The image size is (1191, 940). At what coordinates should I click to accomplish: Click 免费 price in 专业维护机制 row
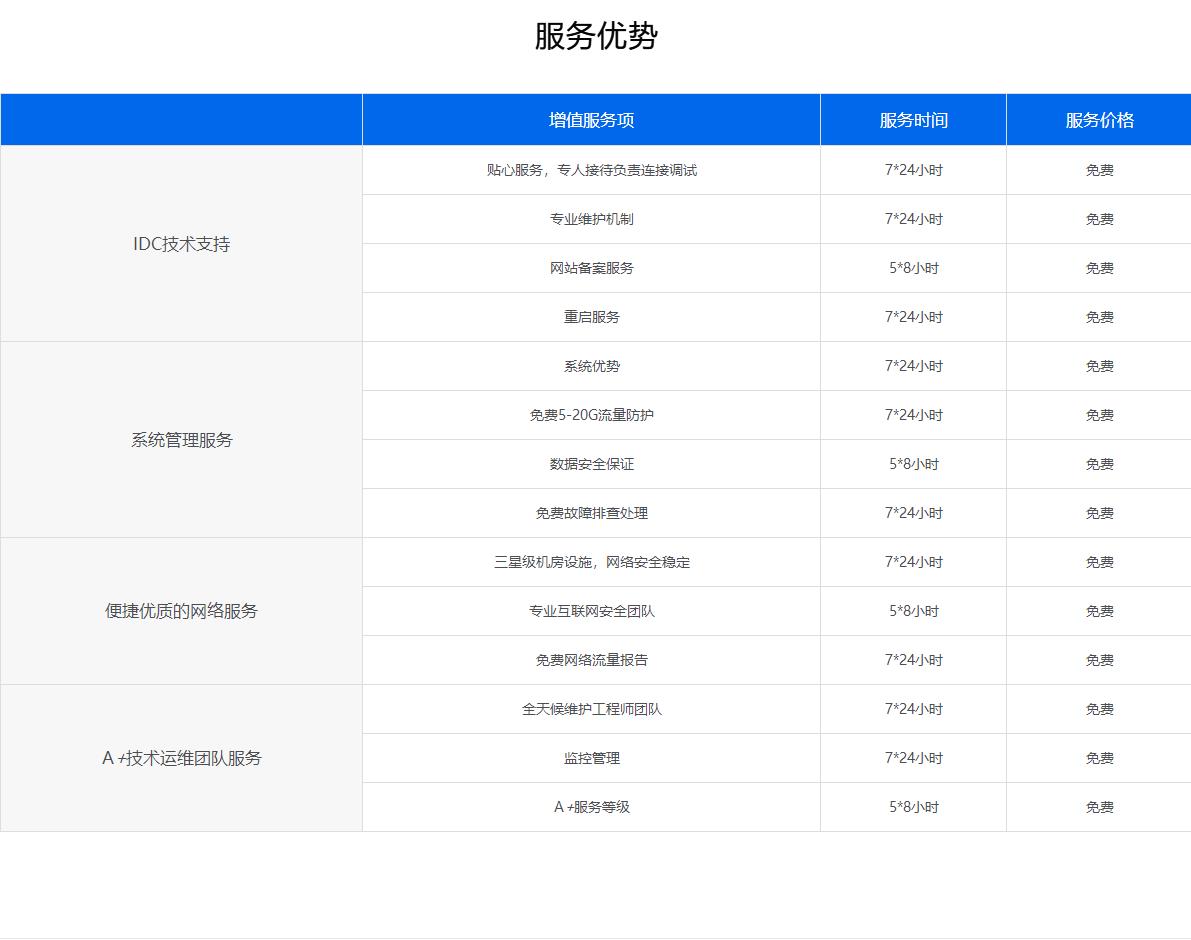(x=1099, y=219)
